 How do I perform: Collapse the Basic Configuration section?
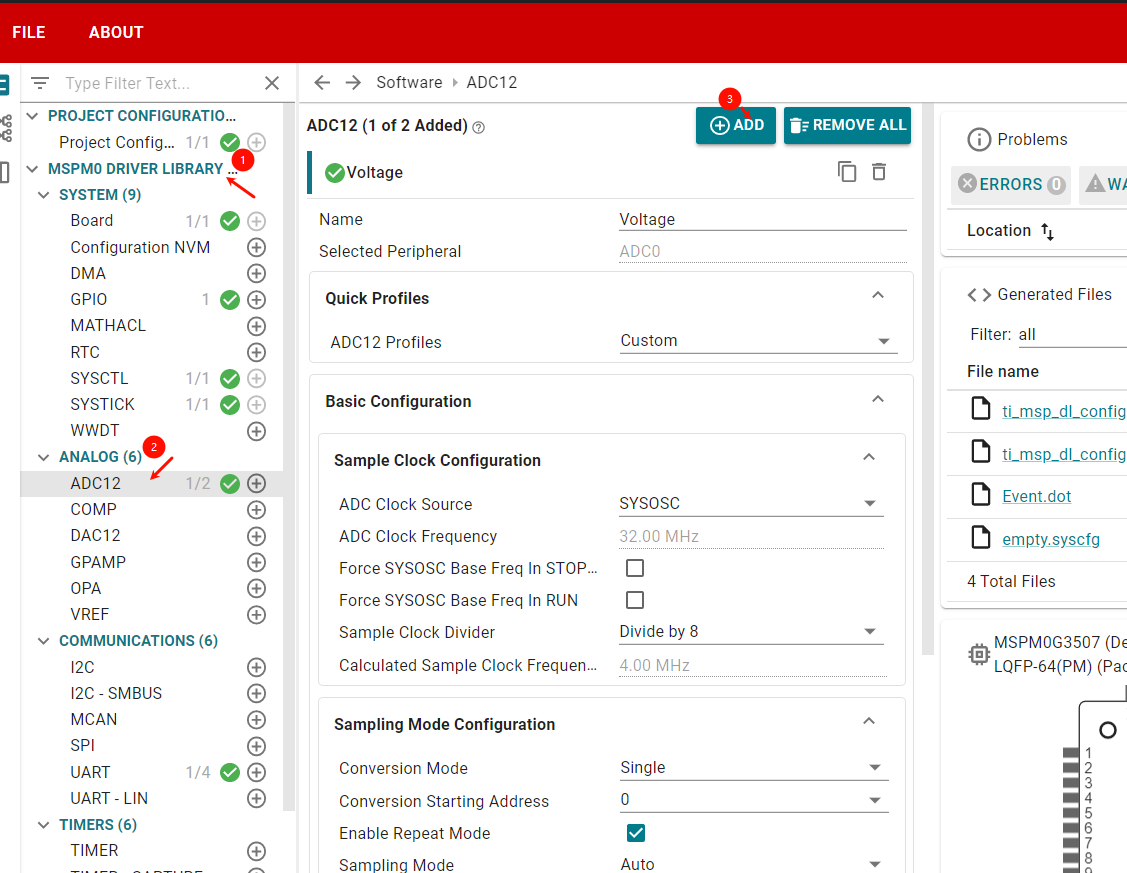point(878,399)
